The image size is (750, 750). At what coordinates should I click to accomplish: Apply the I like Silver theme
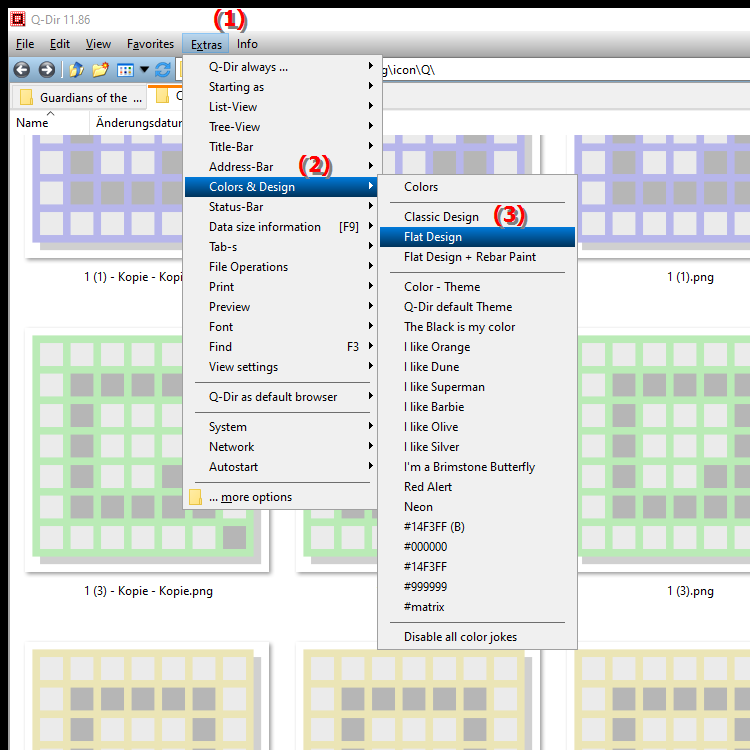coord(477,447)
